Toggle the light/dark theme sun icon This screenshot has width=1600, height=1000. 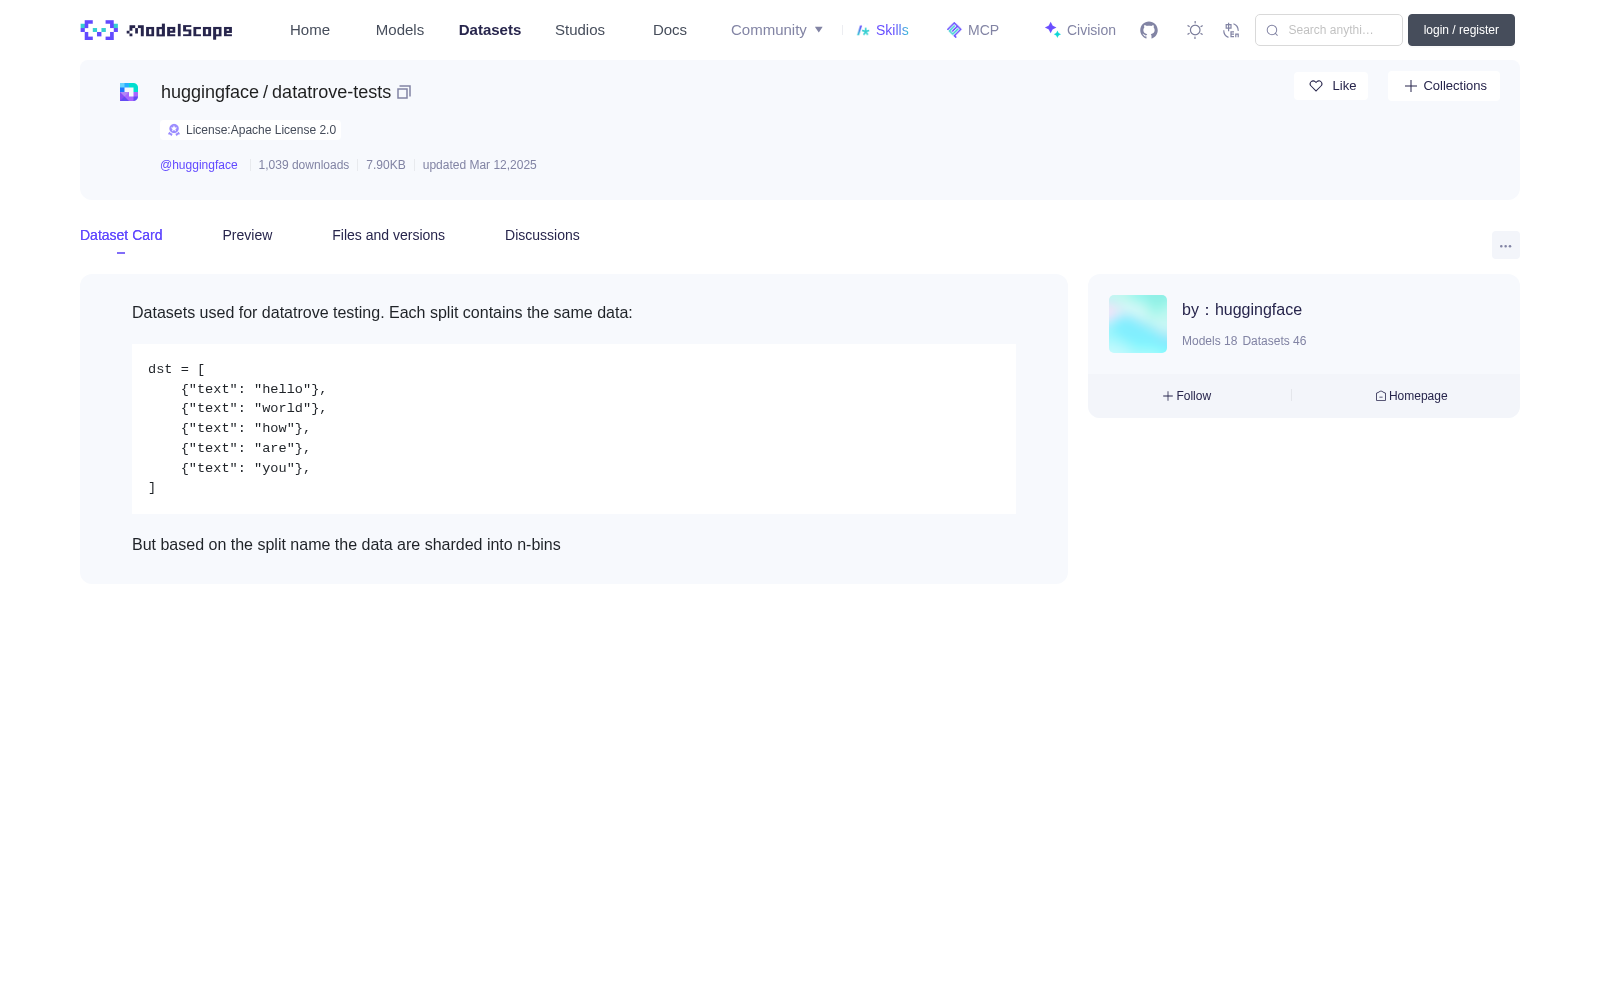(1195, 30)
